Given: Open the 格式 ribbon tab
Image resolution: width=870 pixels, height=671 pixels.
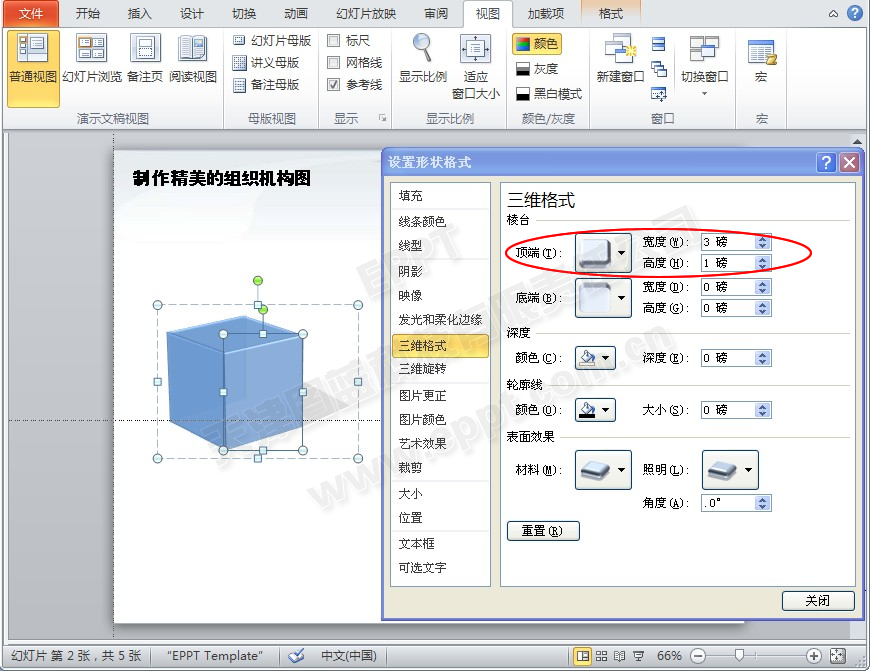Looking at the screenshot, I should pos(610,14).
